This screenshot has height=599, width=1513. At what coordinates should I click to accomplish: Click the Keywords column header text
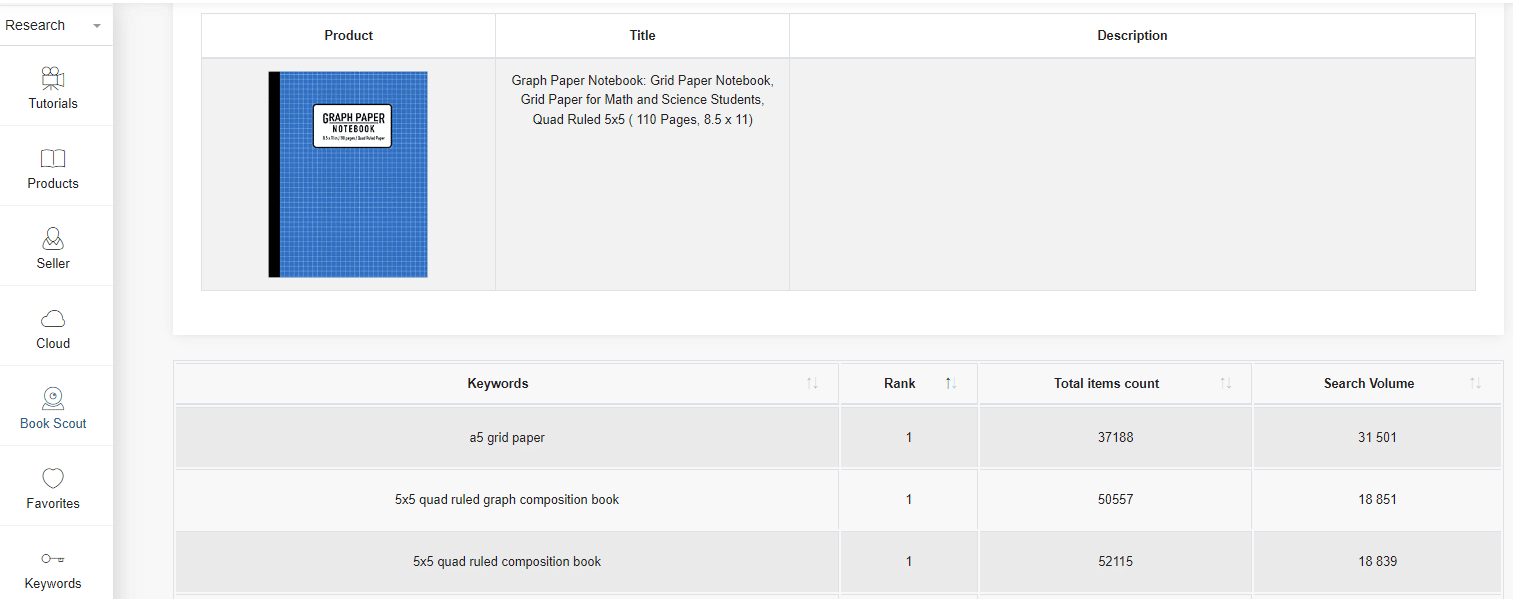498,383
